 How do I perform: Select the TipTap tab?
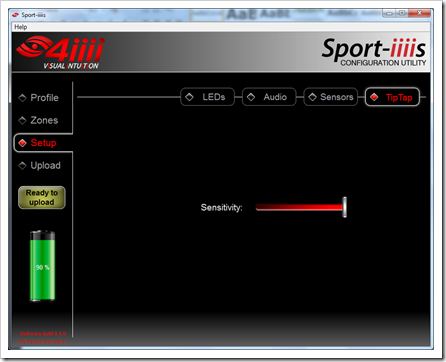click(392, 97)
